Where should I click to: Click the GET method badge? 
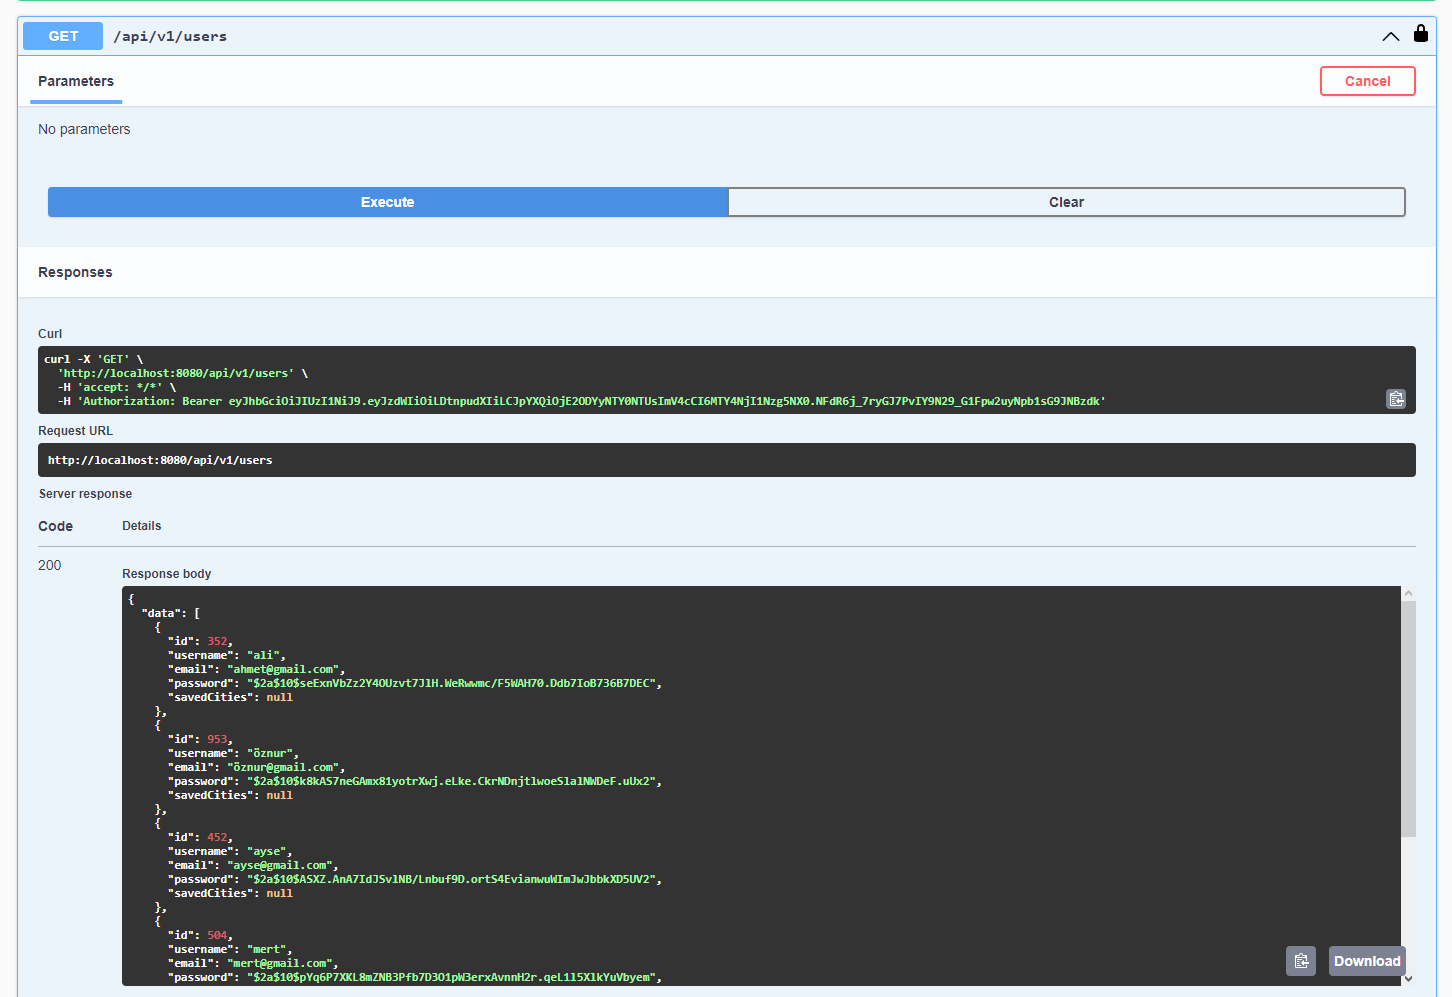tap(62, 35)
